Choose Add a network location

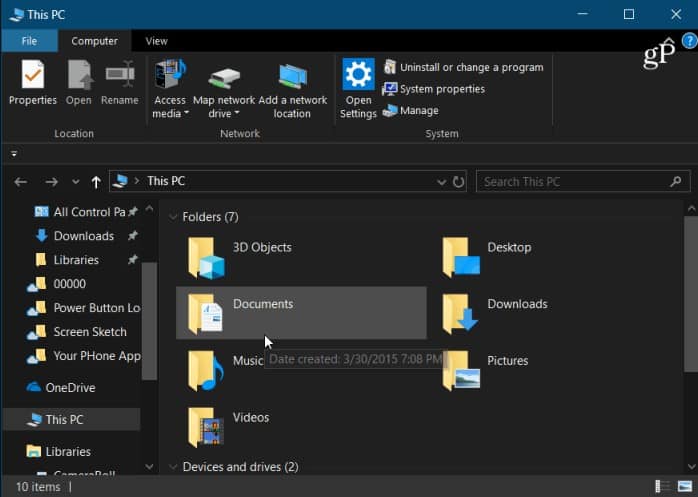pyautogui.click(x=292, y=89)
